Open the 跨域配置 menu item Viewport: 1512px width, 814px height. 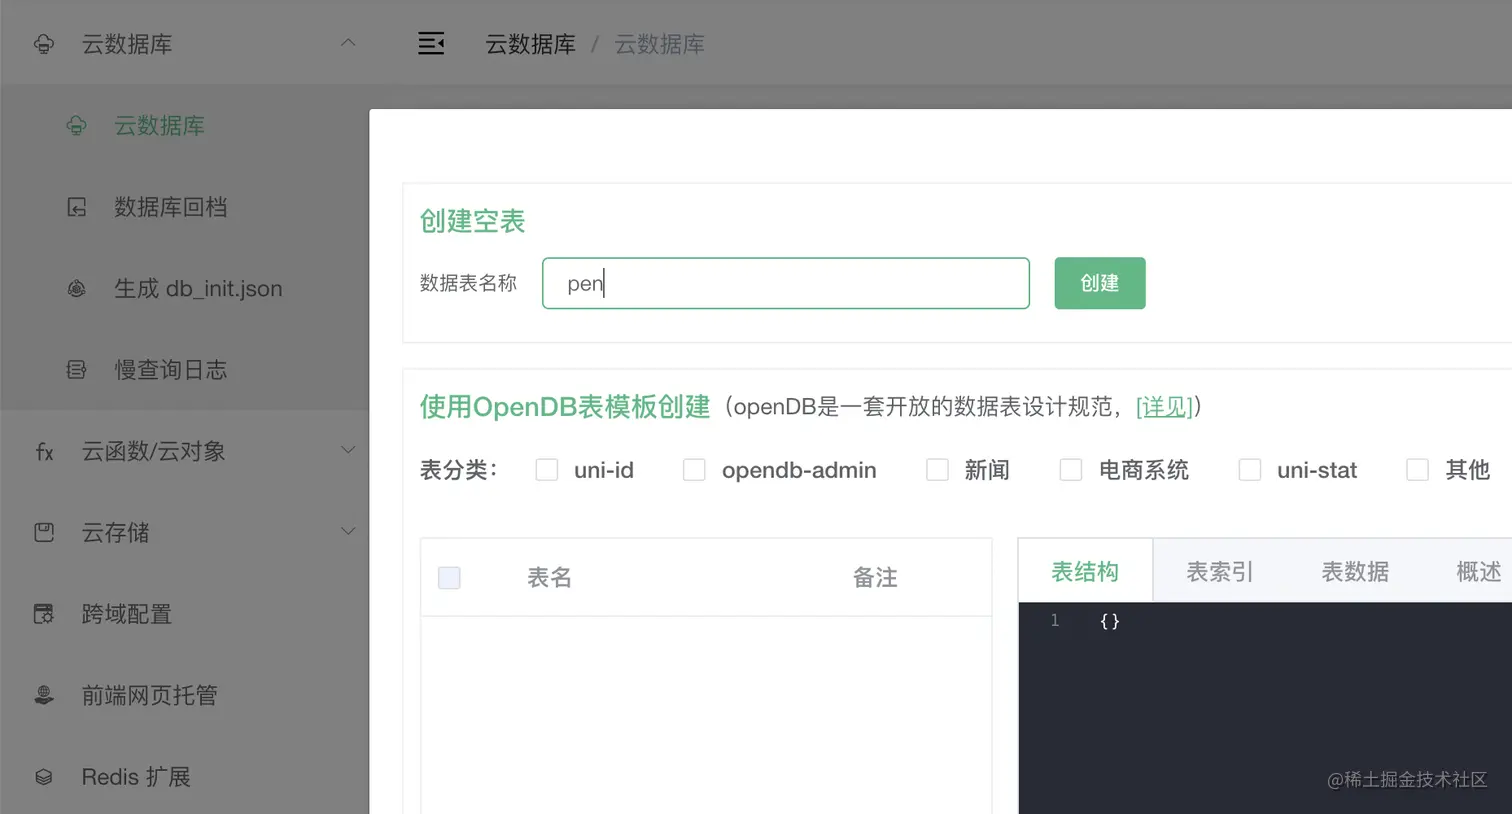(x=184, y=614)
